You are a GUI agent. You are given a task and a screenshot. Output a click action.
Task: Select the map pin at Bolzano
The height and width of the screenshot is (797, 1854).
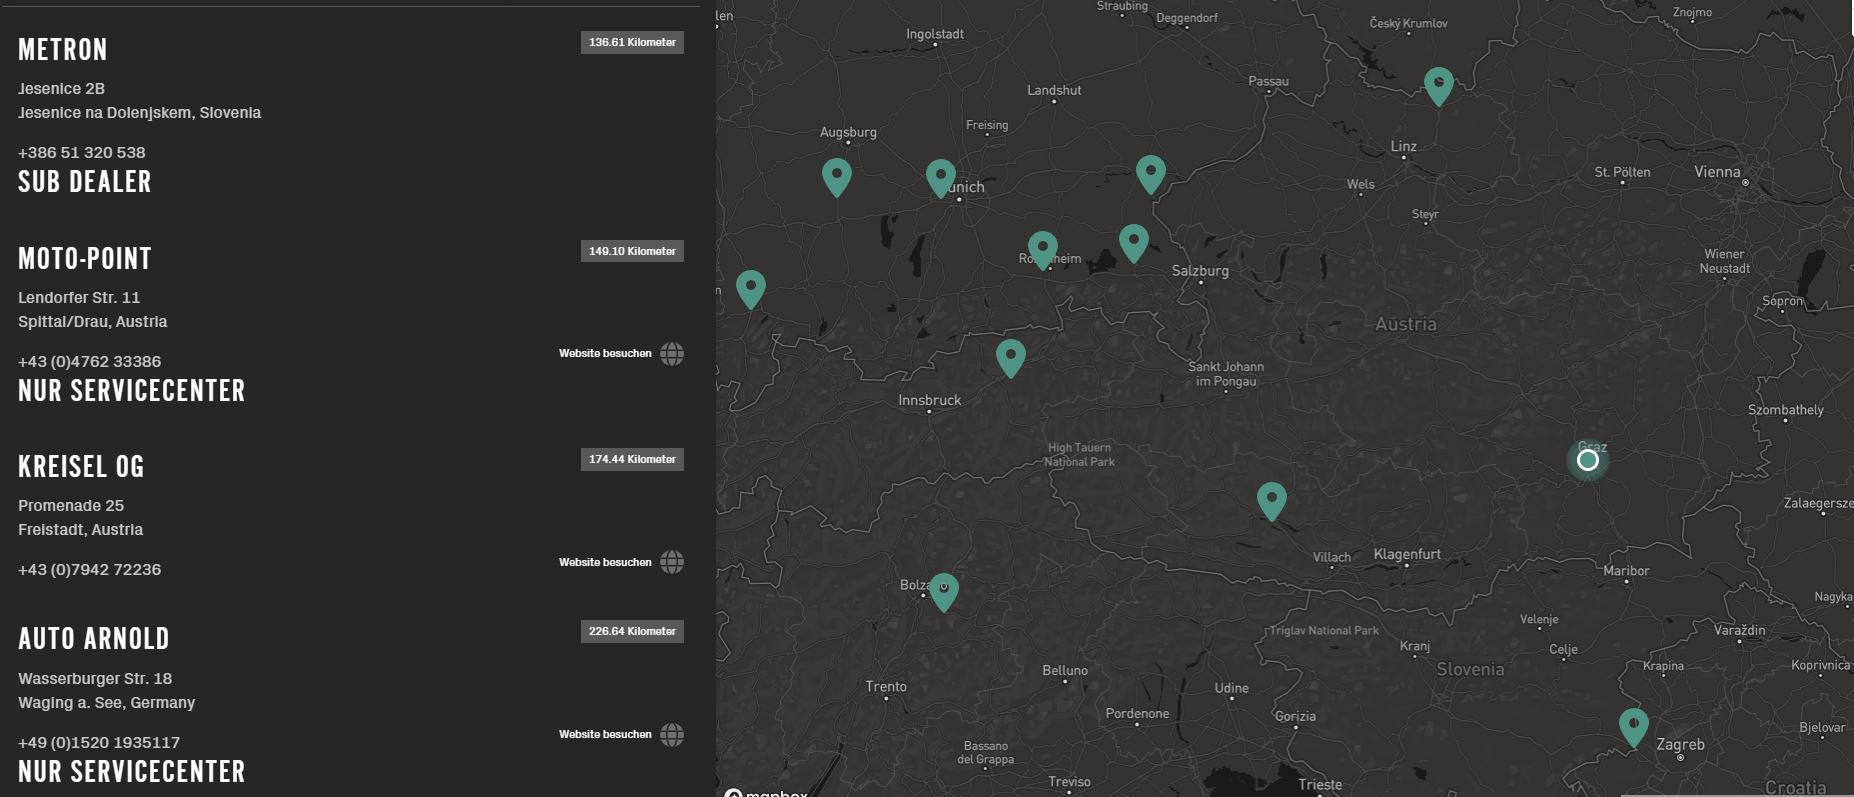point(943,590)
